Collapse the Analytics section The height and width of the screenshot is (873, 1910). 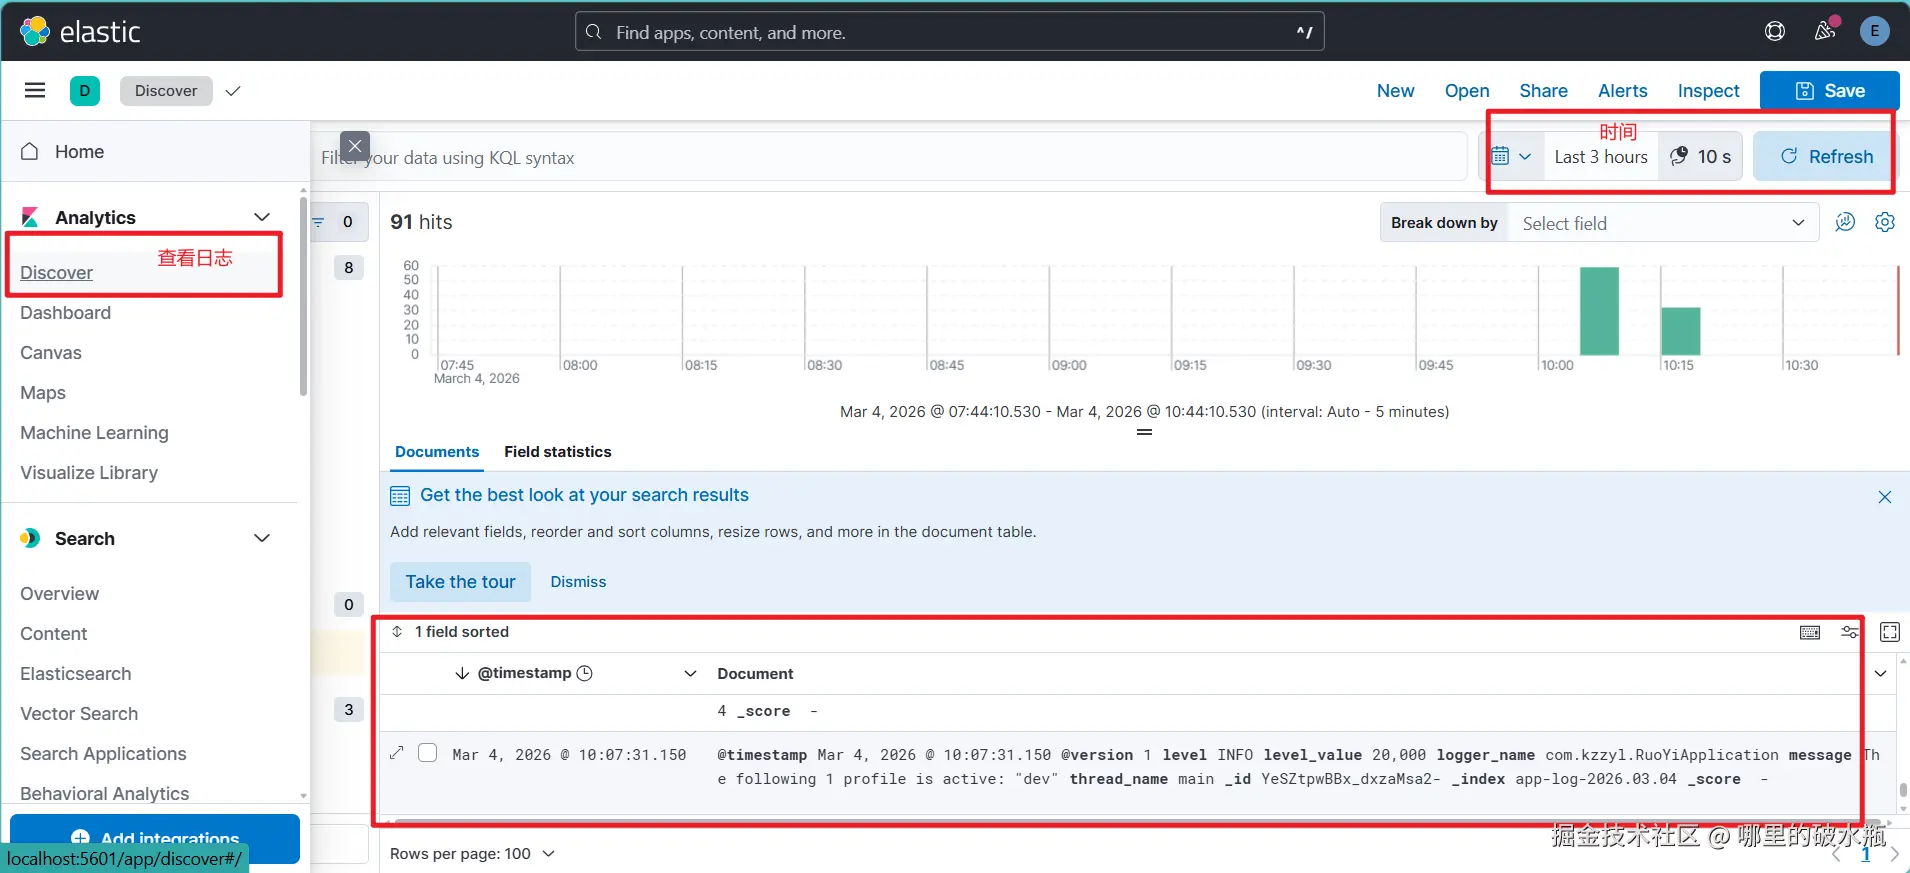click(x=262, y=217)
